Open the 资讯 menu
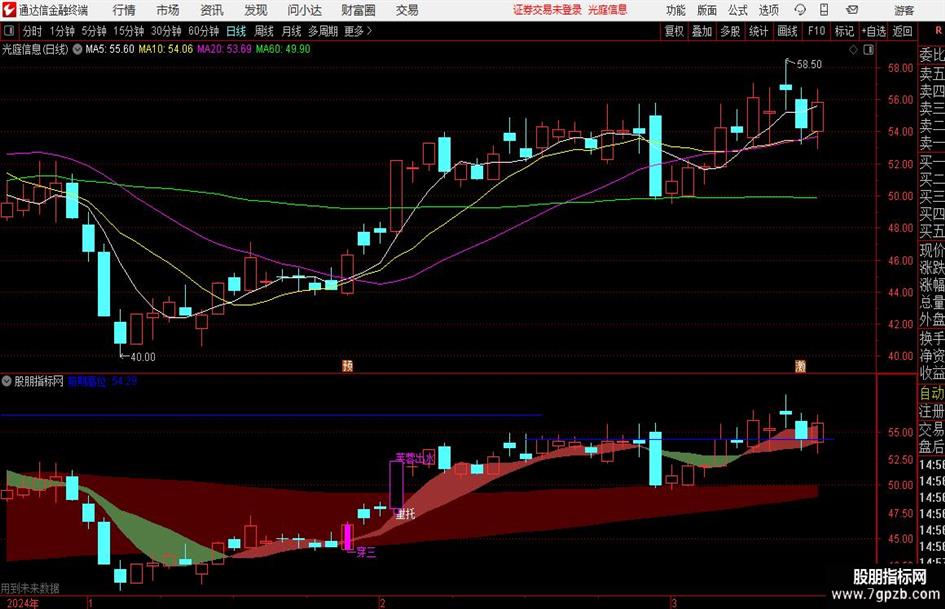The image size is (945, 609). pos(212,10)
